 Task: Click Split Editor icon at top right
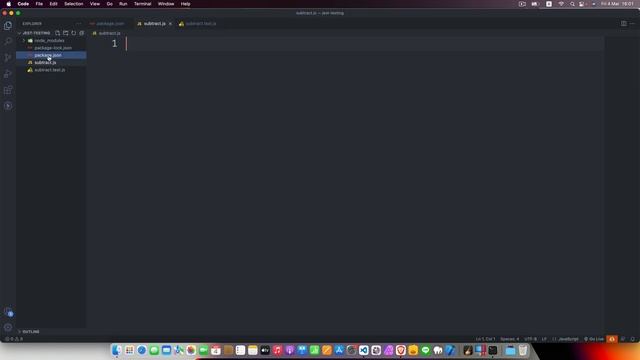coord(624,24)
